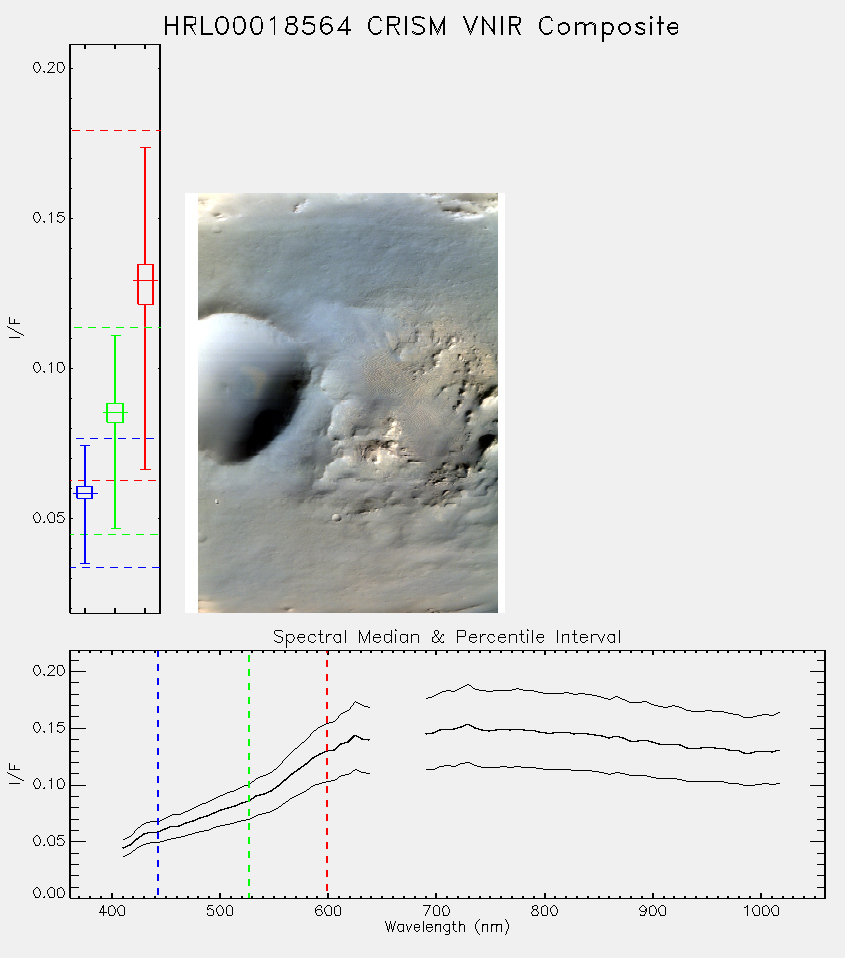Click the upper red dashed line in boxplot
The width and height of the screenshot is (845, 958).
coord(115,131)
